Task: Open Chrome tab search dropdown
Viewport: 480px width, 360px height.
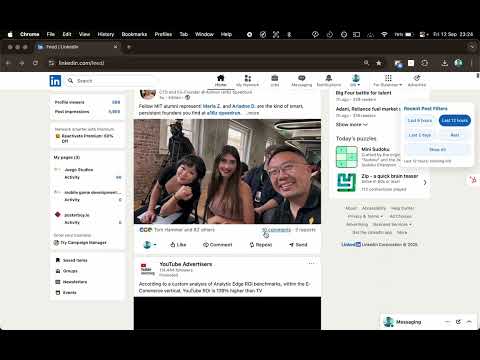Action: click(x=472, y=47)
